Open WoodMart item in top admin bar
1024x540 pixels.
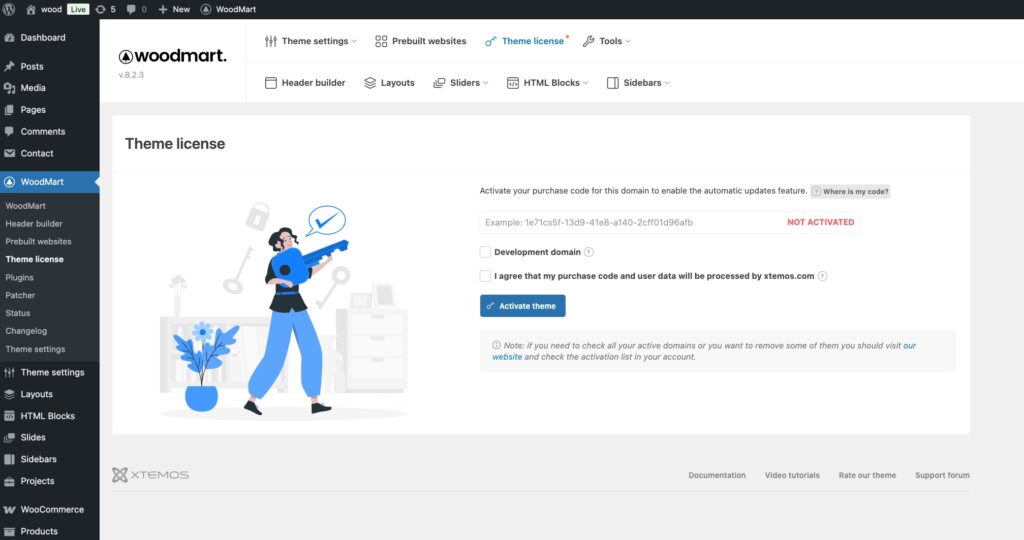click(228, 9)
